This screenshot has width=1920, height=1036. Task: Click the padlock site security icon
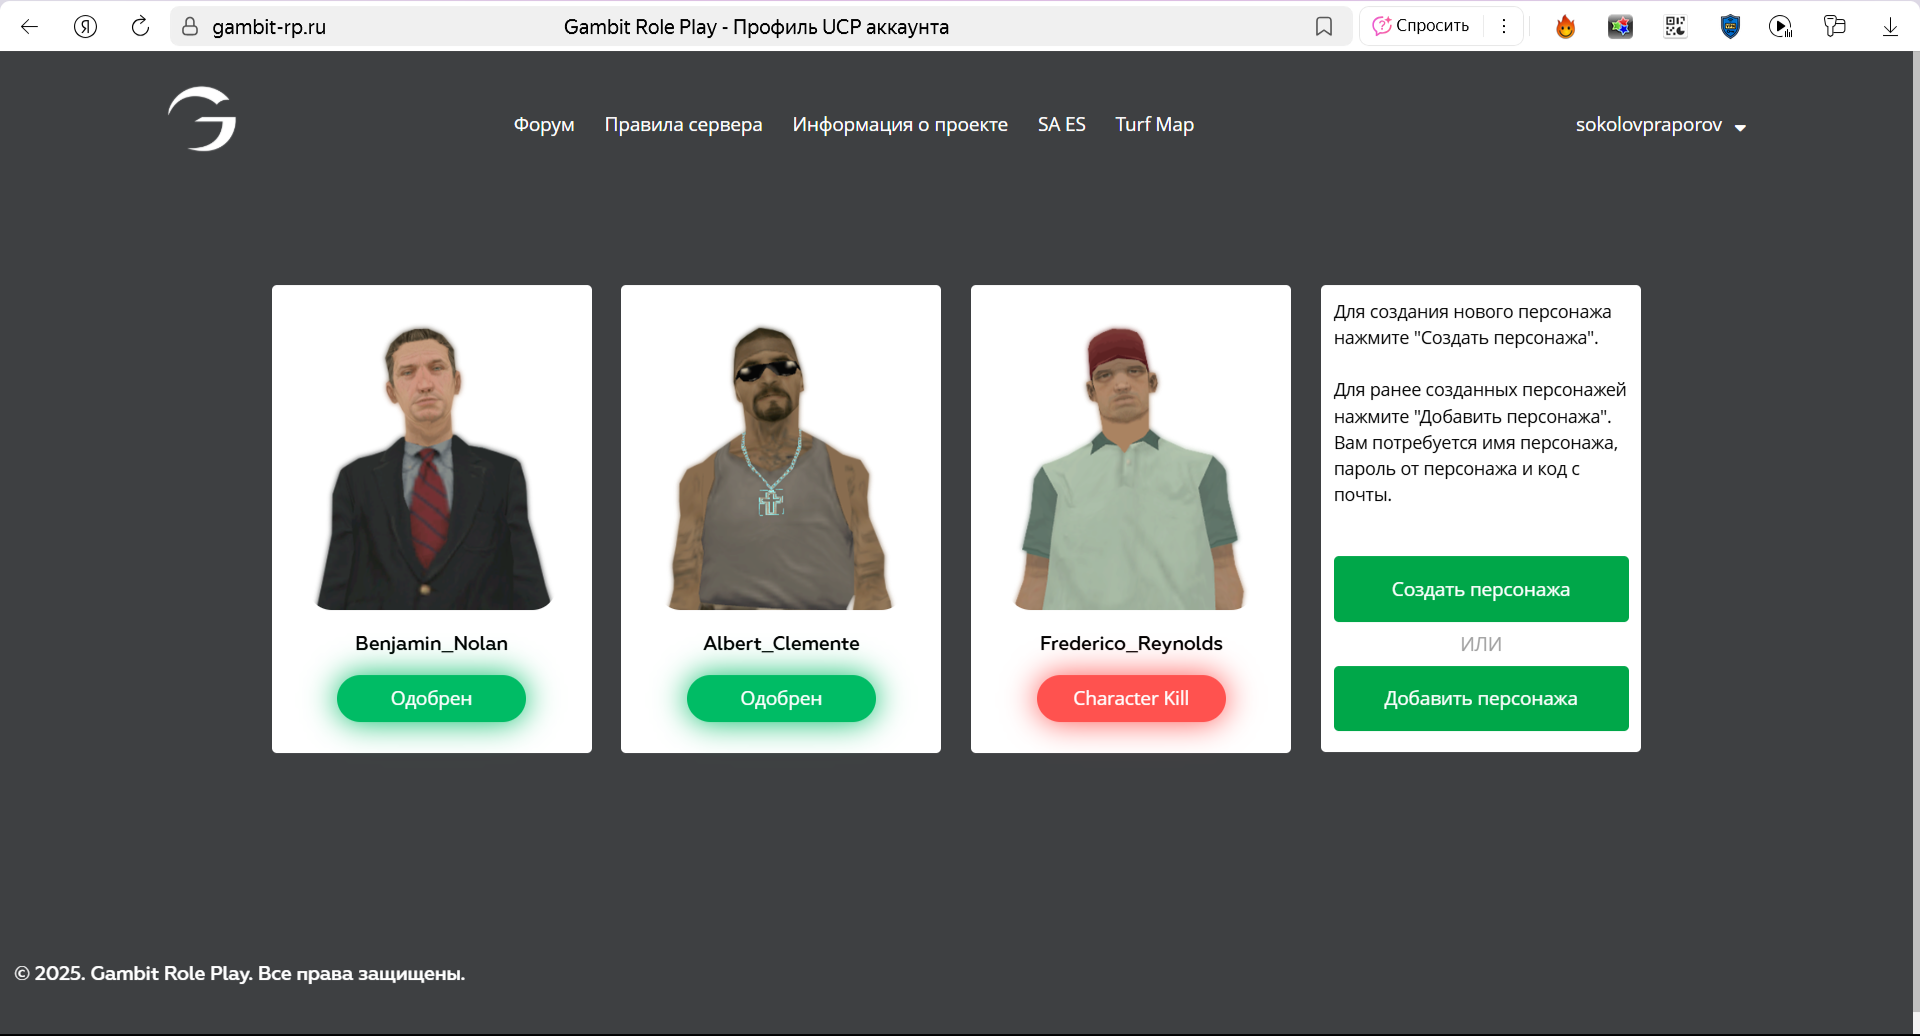(190, 27)
